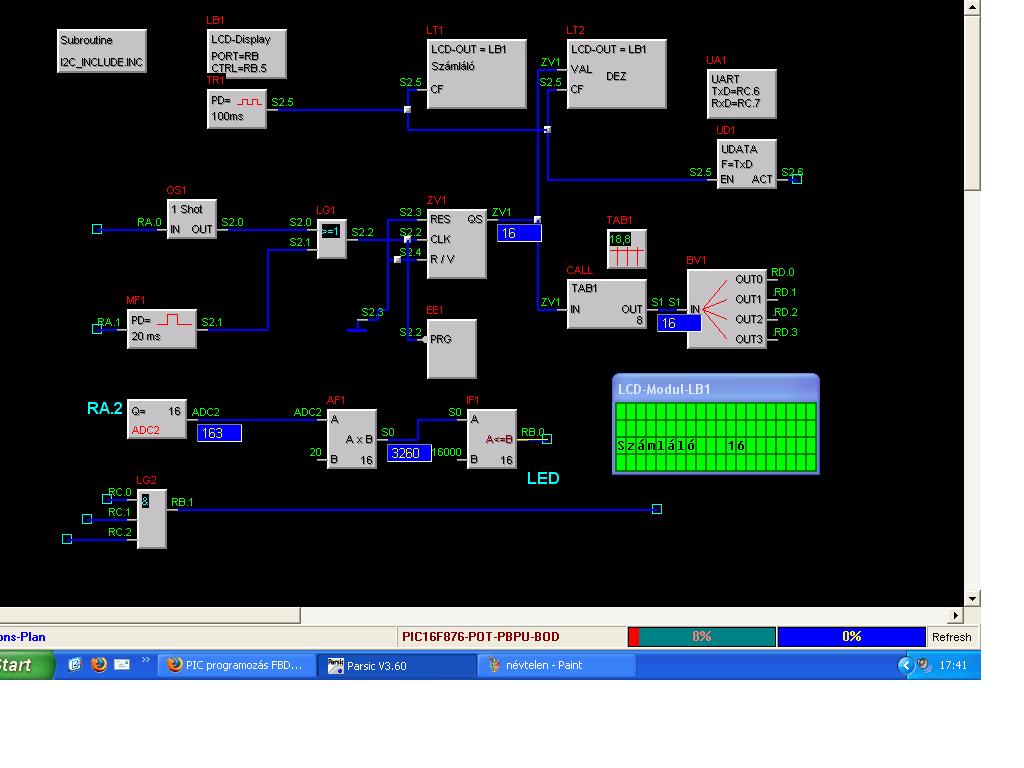Click the LCD-Modul-LB1 title bar

pyautogui.click(x=716, y=389)
